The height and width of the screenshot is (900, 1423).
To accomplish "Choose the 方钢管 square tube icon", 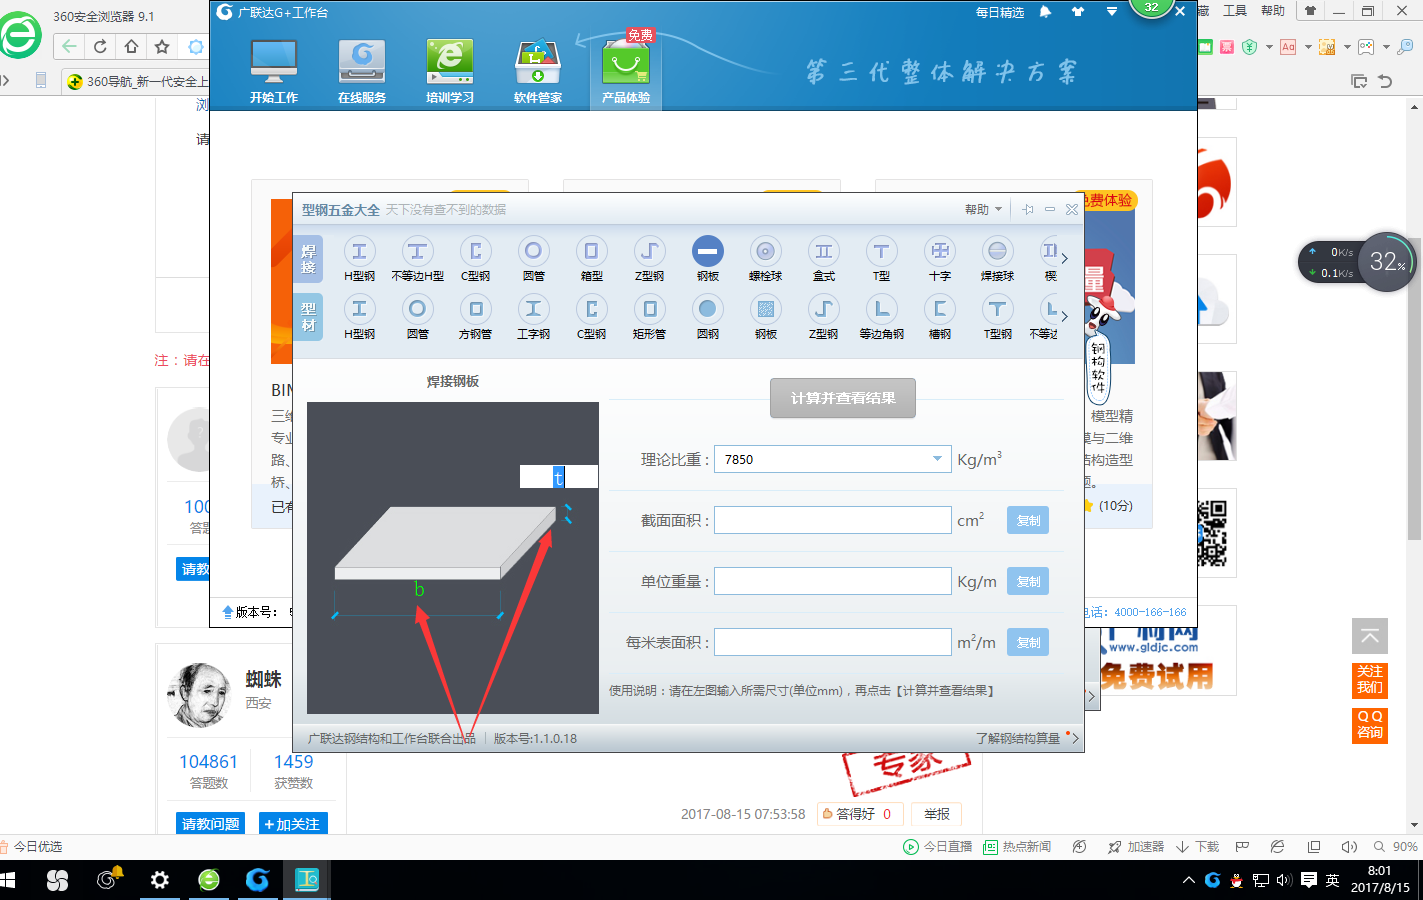I will [x=475, y=317].
